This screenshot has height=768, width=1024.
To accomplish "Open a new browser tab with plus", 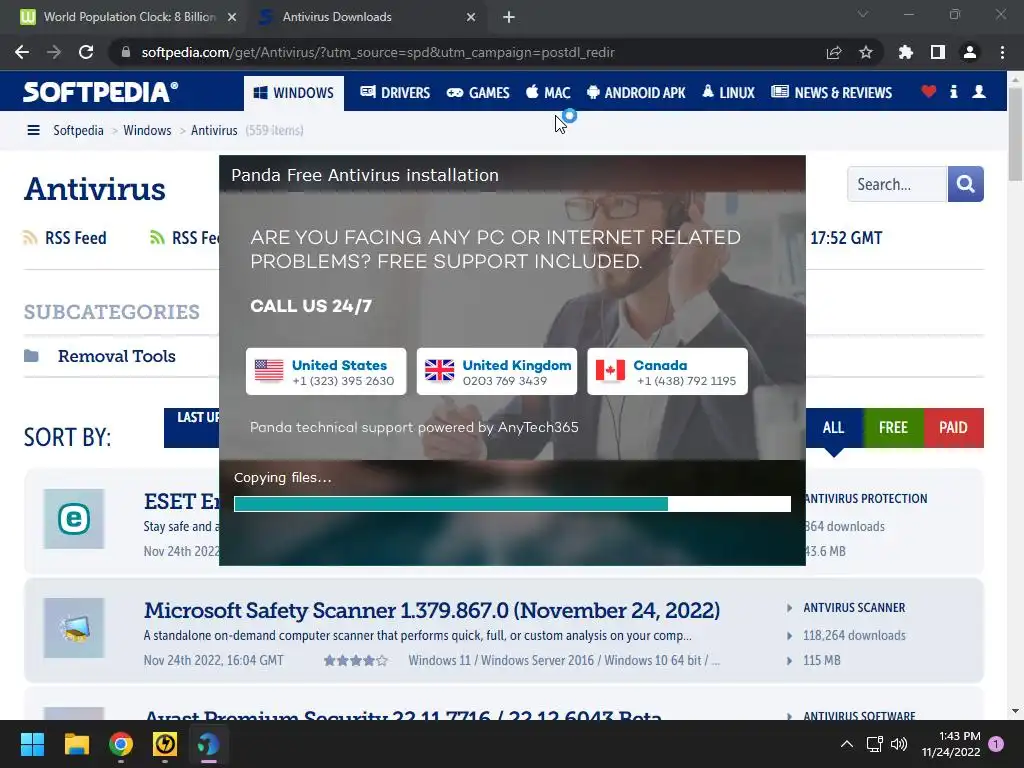I will tap(509, 17).
